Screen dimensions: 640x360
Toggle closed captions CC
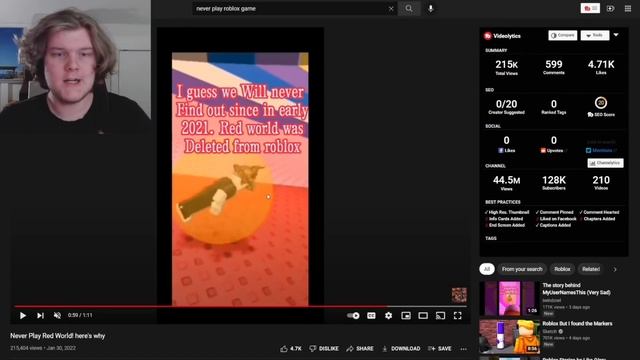pyautogui.click(x=371, y=316)
